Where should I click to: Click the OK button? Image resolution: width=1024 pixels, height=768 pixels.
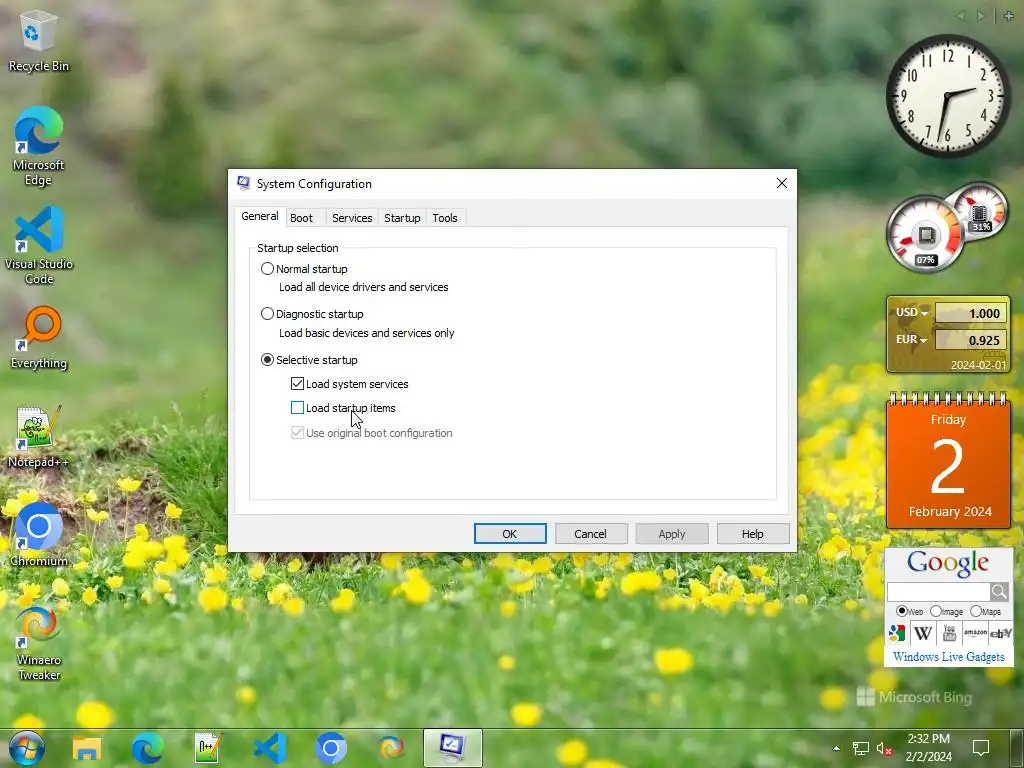(x=510, y=534)
